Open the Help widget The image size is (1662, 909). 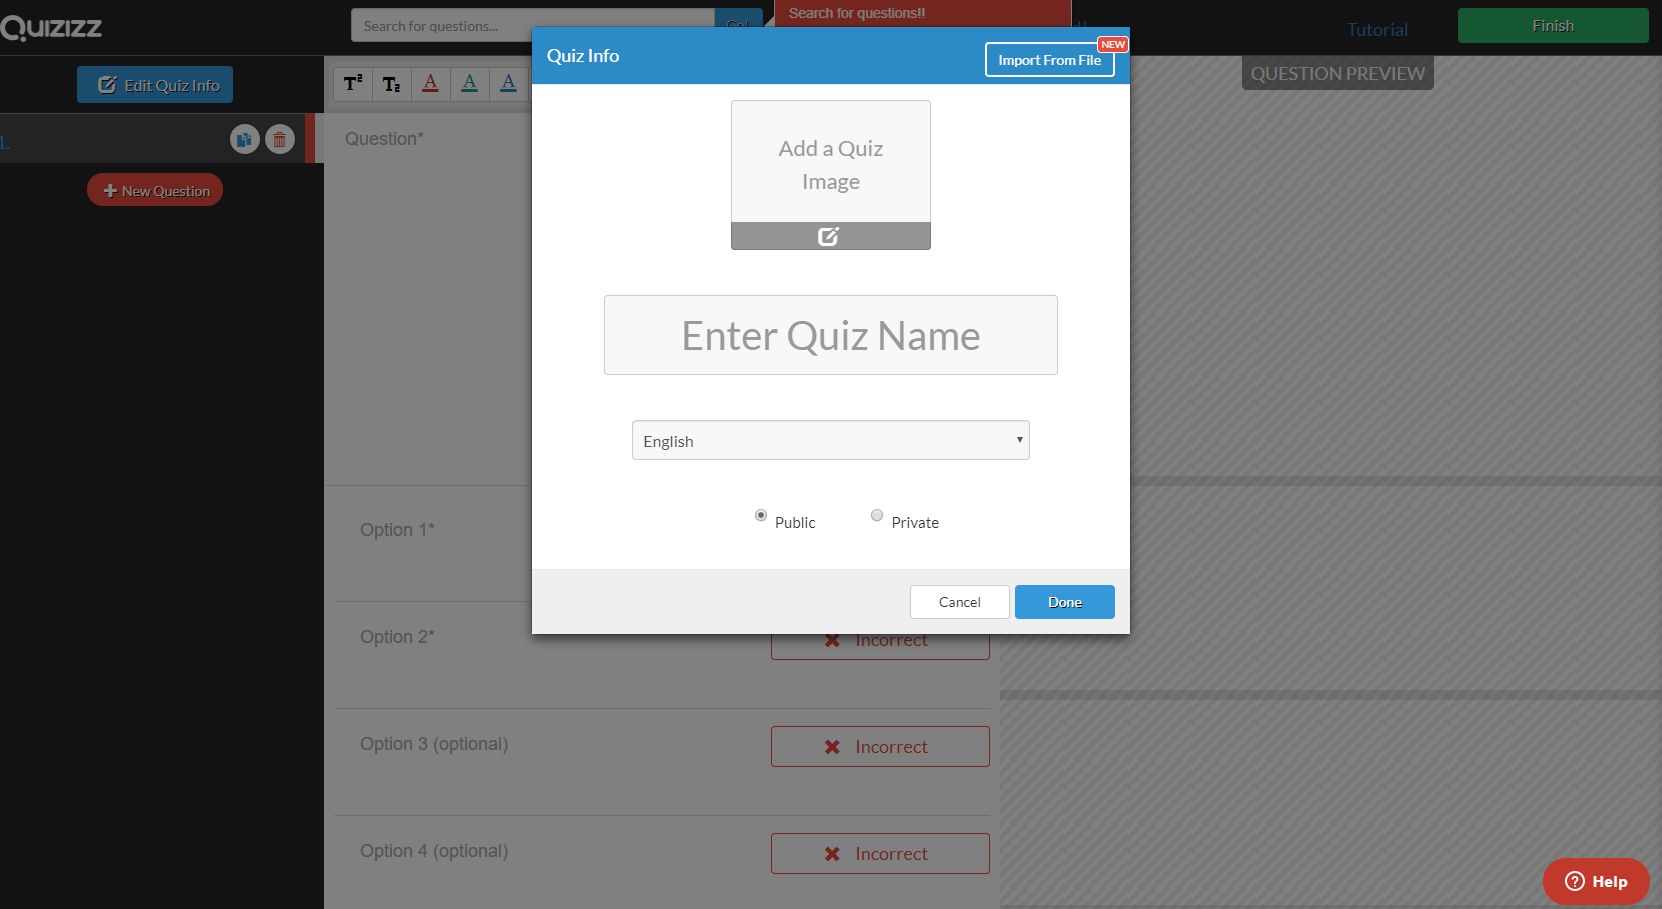[x=1596, y=881]
